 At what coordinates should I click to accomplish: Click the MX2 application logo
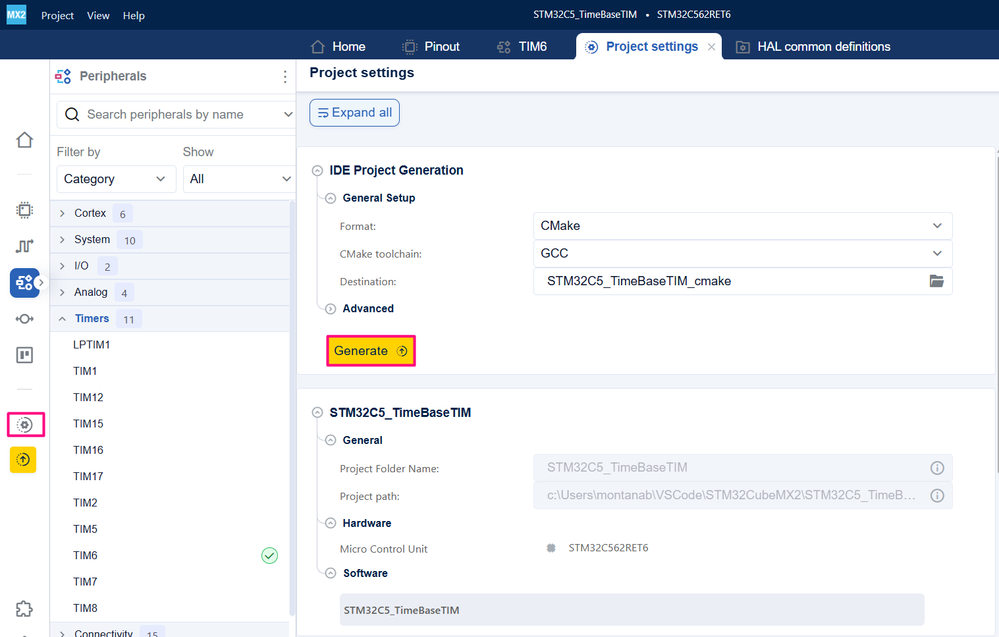(16, 15)
